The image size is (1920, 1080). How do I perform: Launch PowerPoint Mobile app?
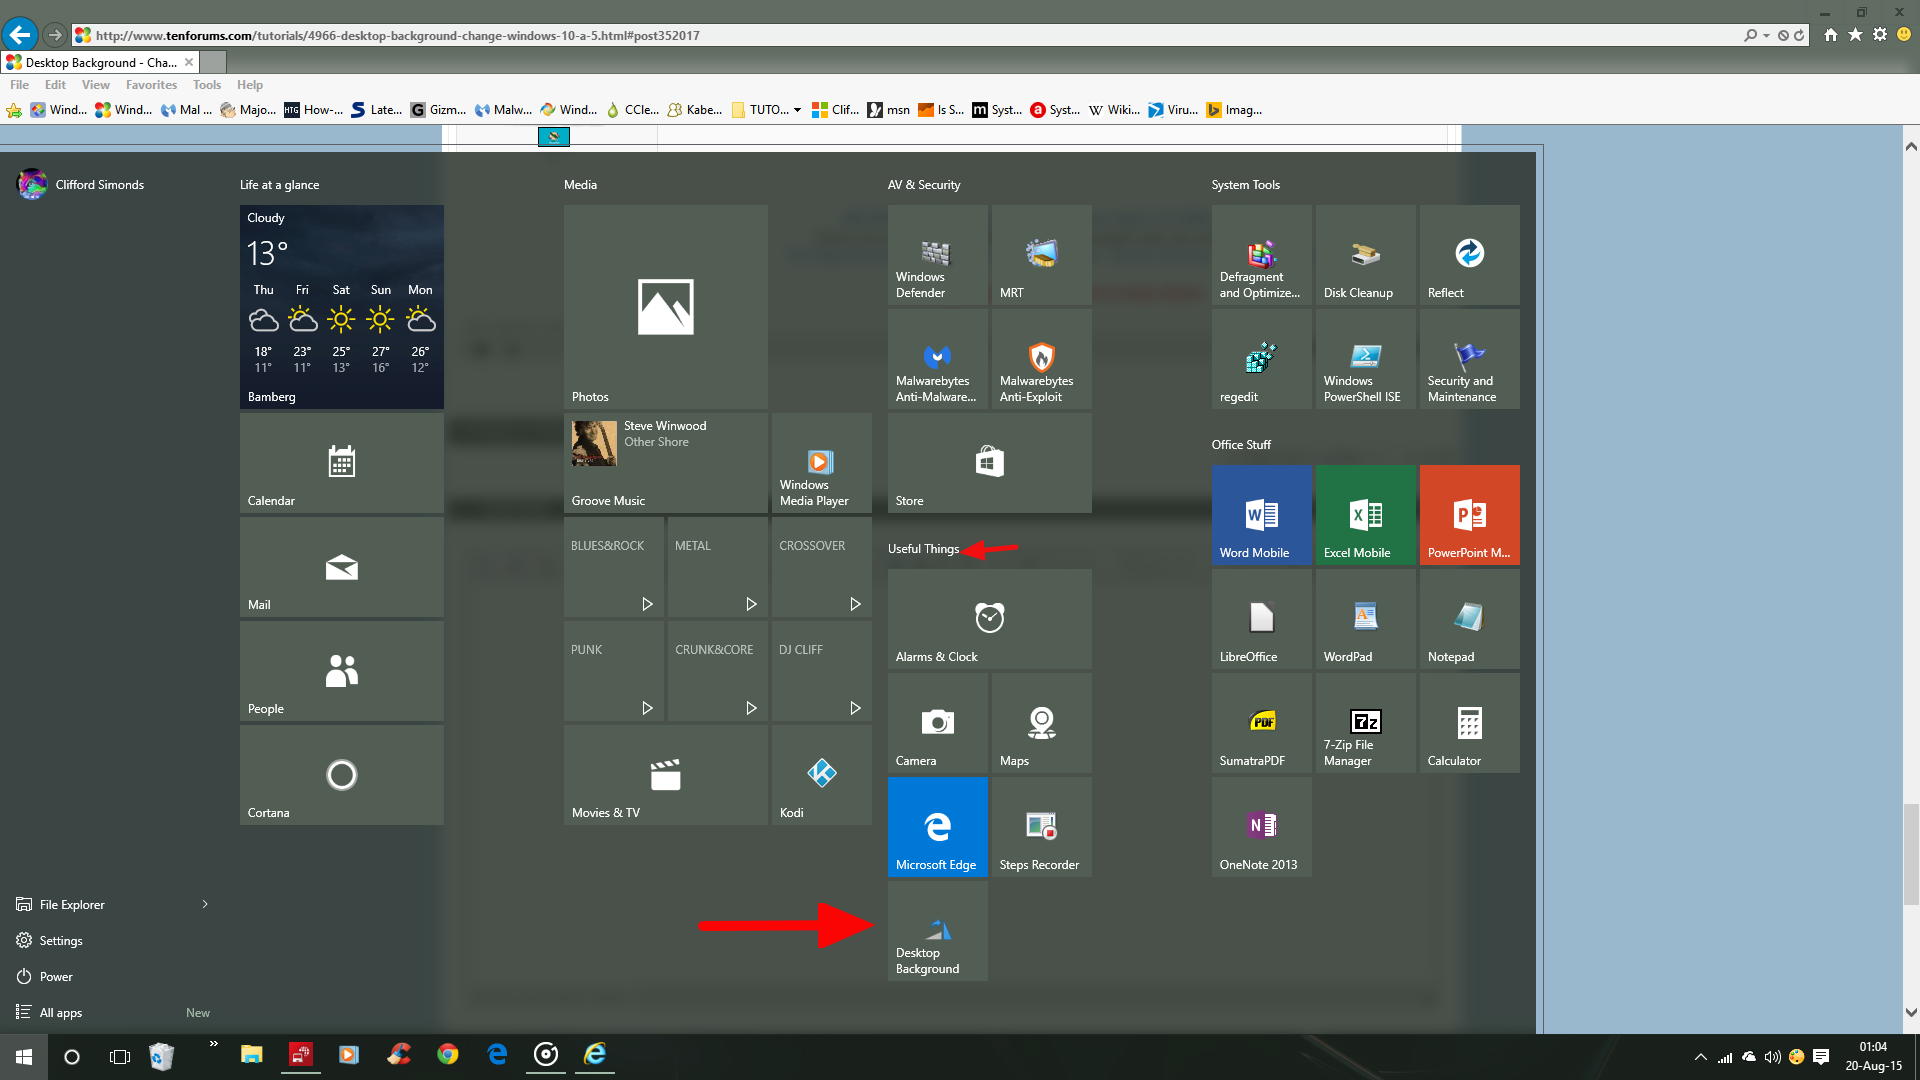(x=1468, y=514)
